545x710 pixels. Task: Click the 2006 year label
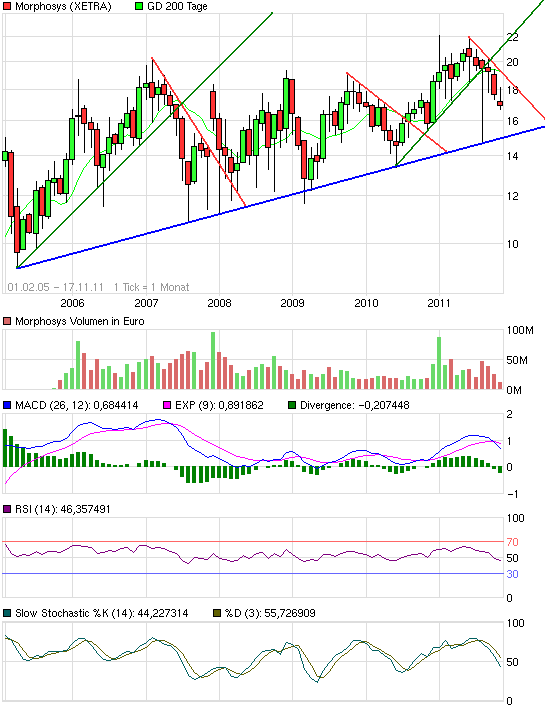72,303
